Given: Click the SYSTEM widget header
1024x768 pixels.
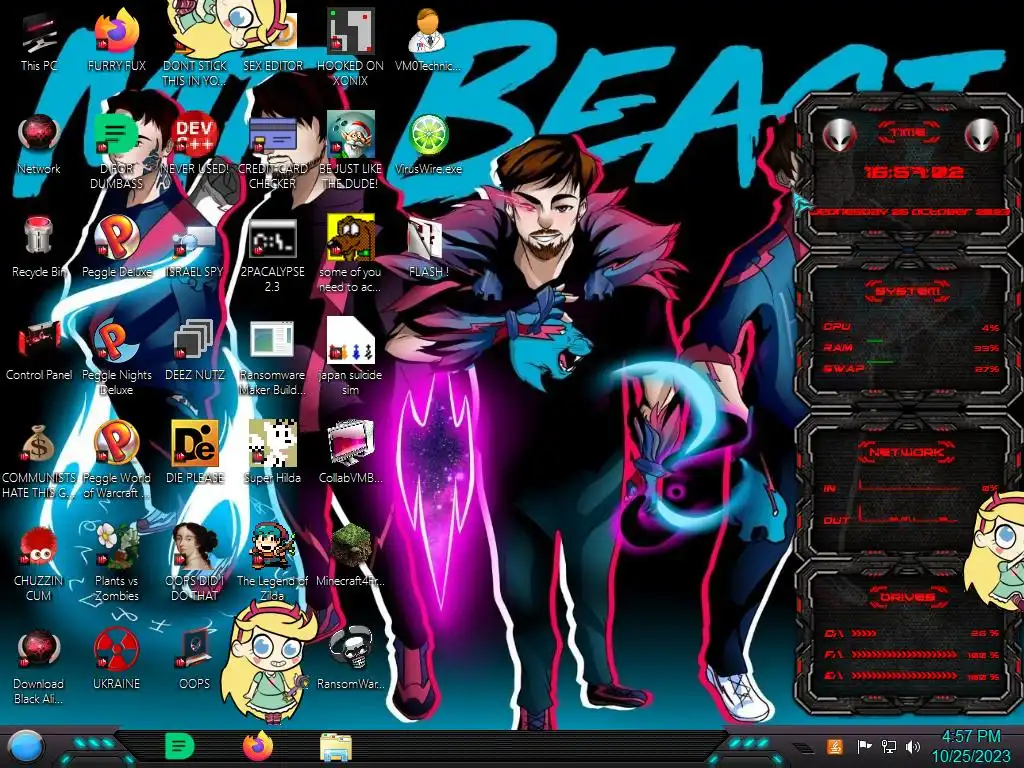Looking at the screenshot, I should point(908,291).
